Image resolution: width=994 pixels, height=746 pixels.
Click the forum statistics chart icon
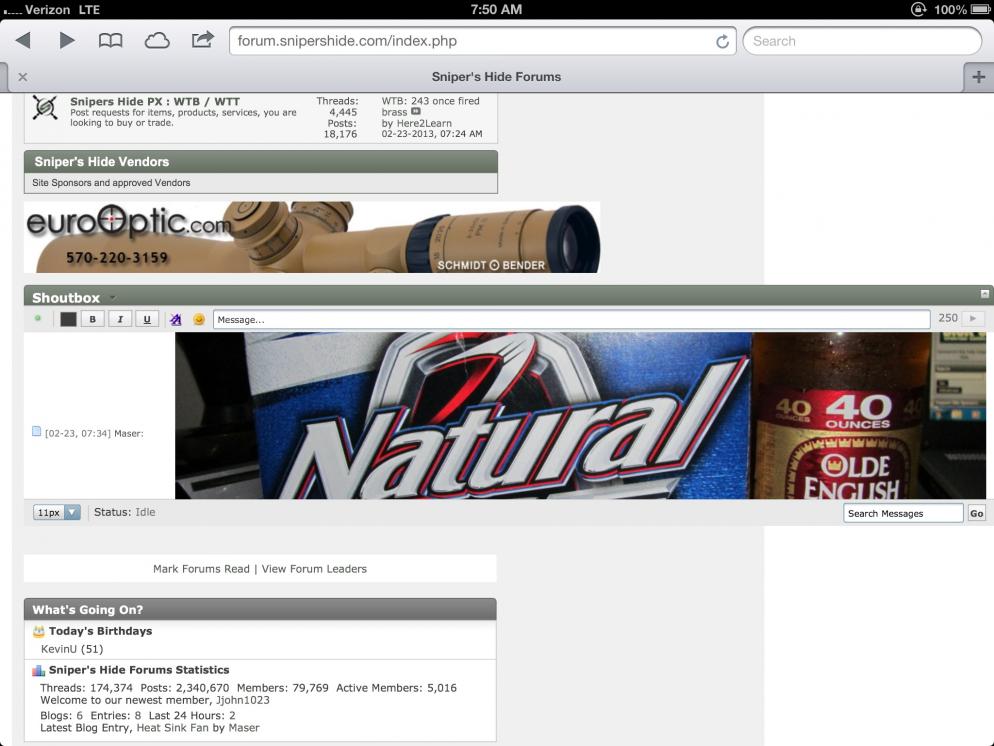[x=39, y=670]
